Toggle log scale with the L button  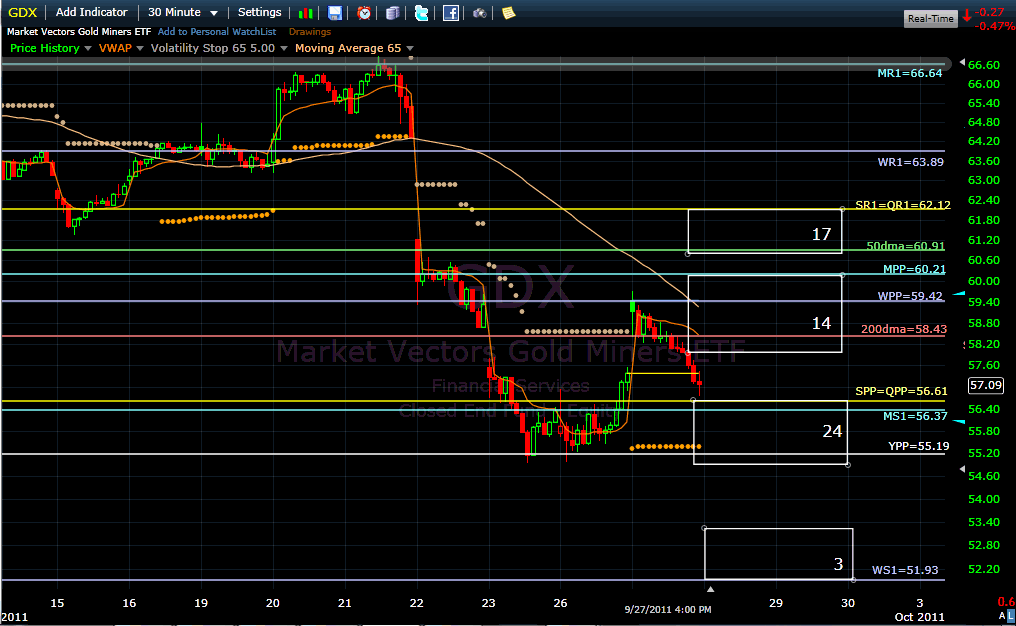coord(1011,615)
